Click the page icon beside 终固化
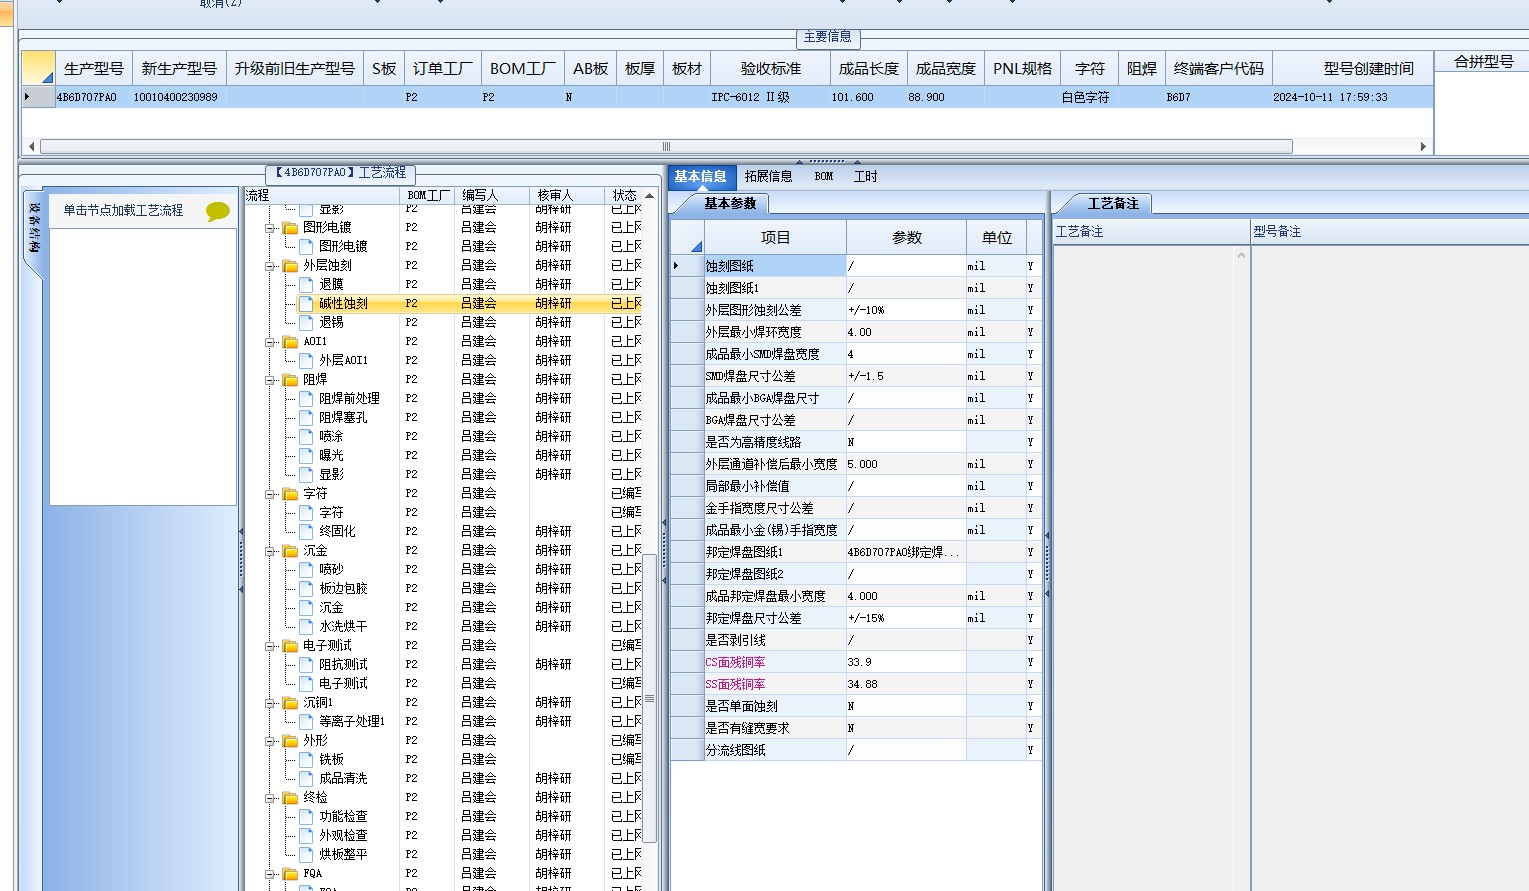This screenshot has height=891, width=1529. (x=307, y=532)
